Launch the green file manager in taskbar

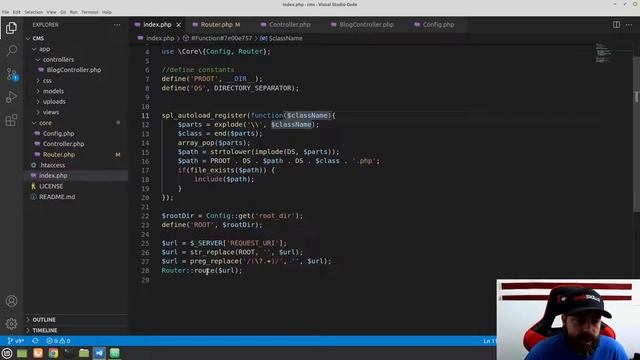click(x=22, y=353)
